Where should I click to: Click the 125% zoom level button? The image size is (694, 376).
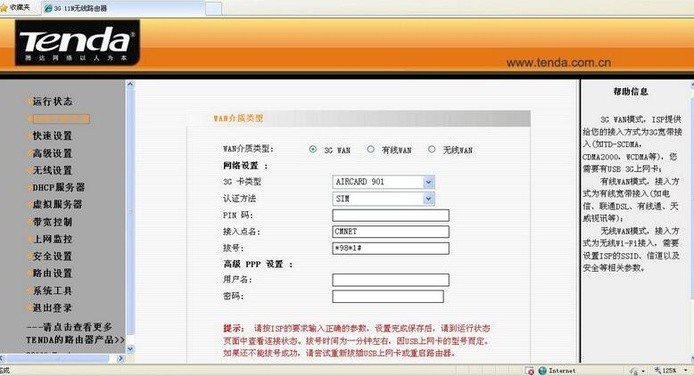(666, 371)
